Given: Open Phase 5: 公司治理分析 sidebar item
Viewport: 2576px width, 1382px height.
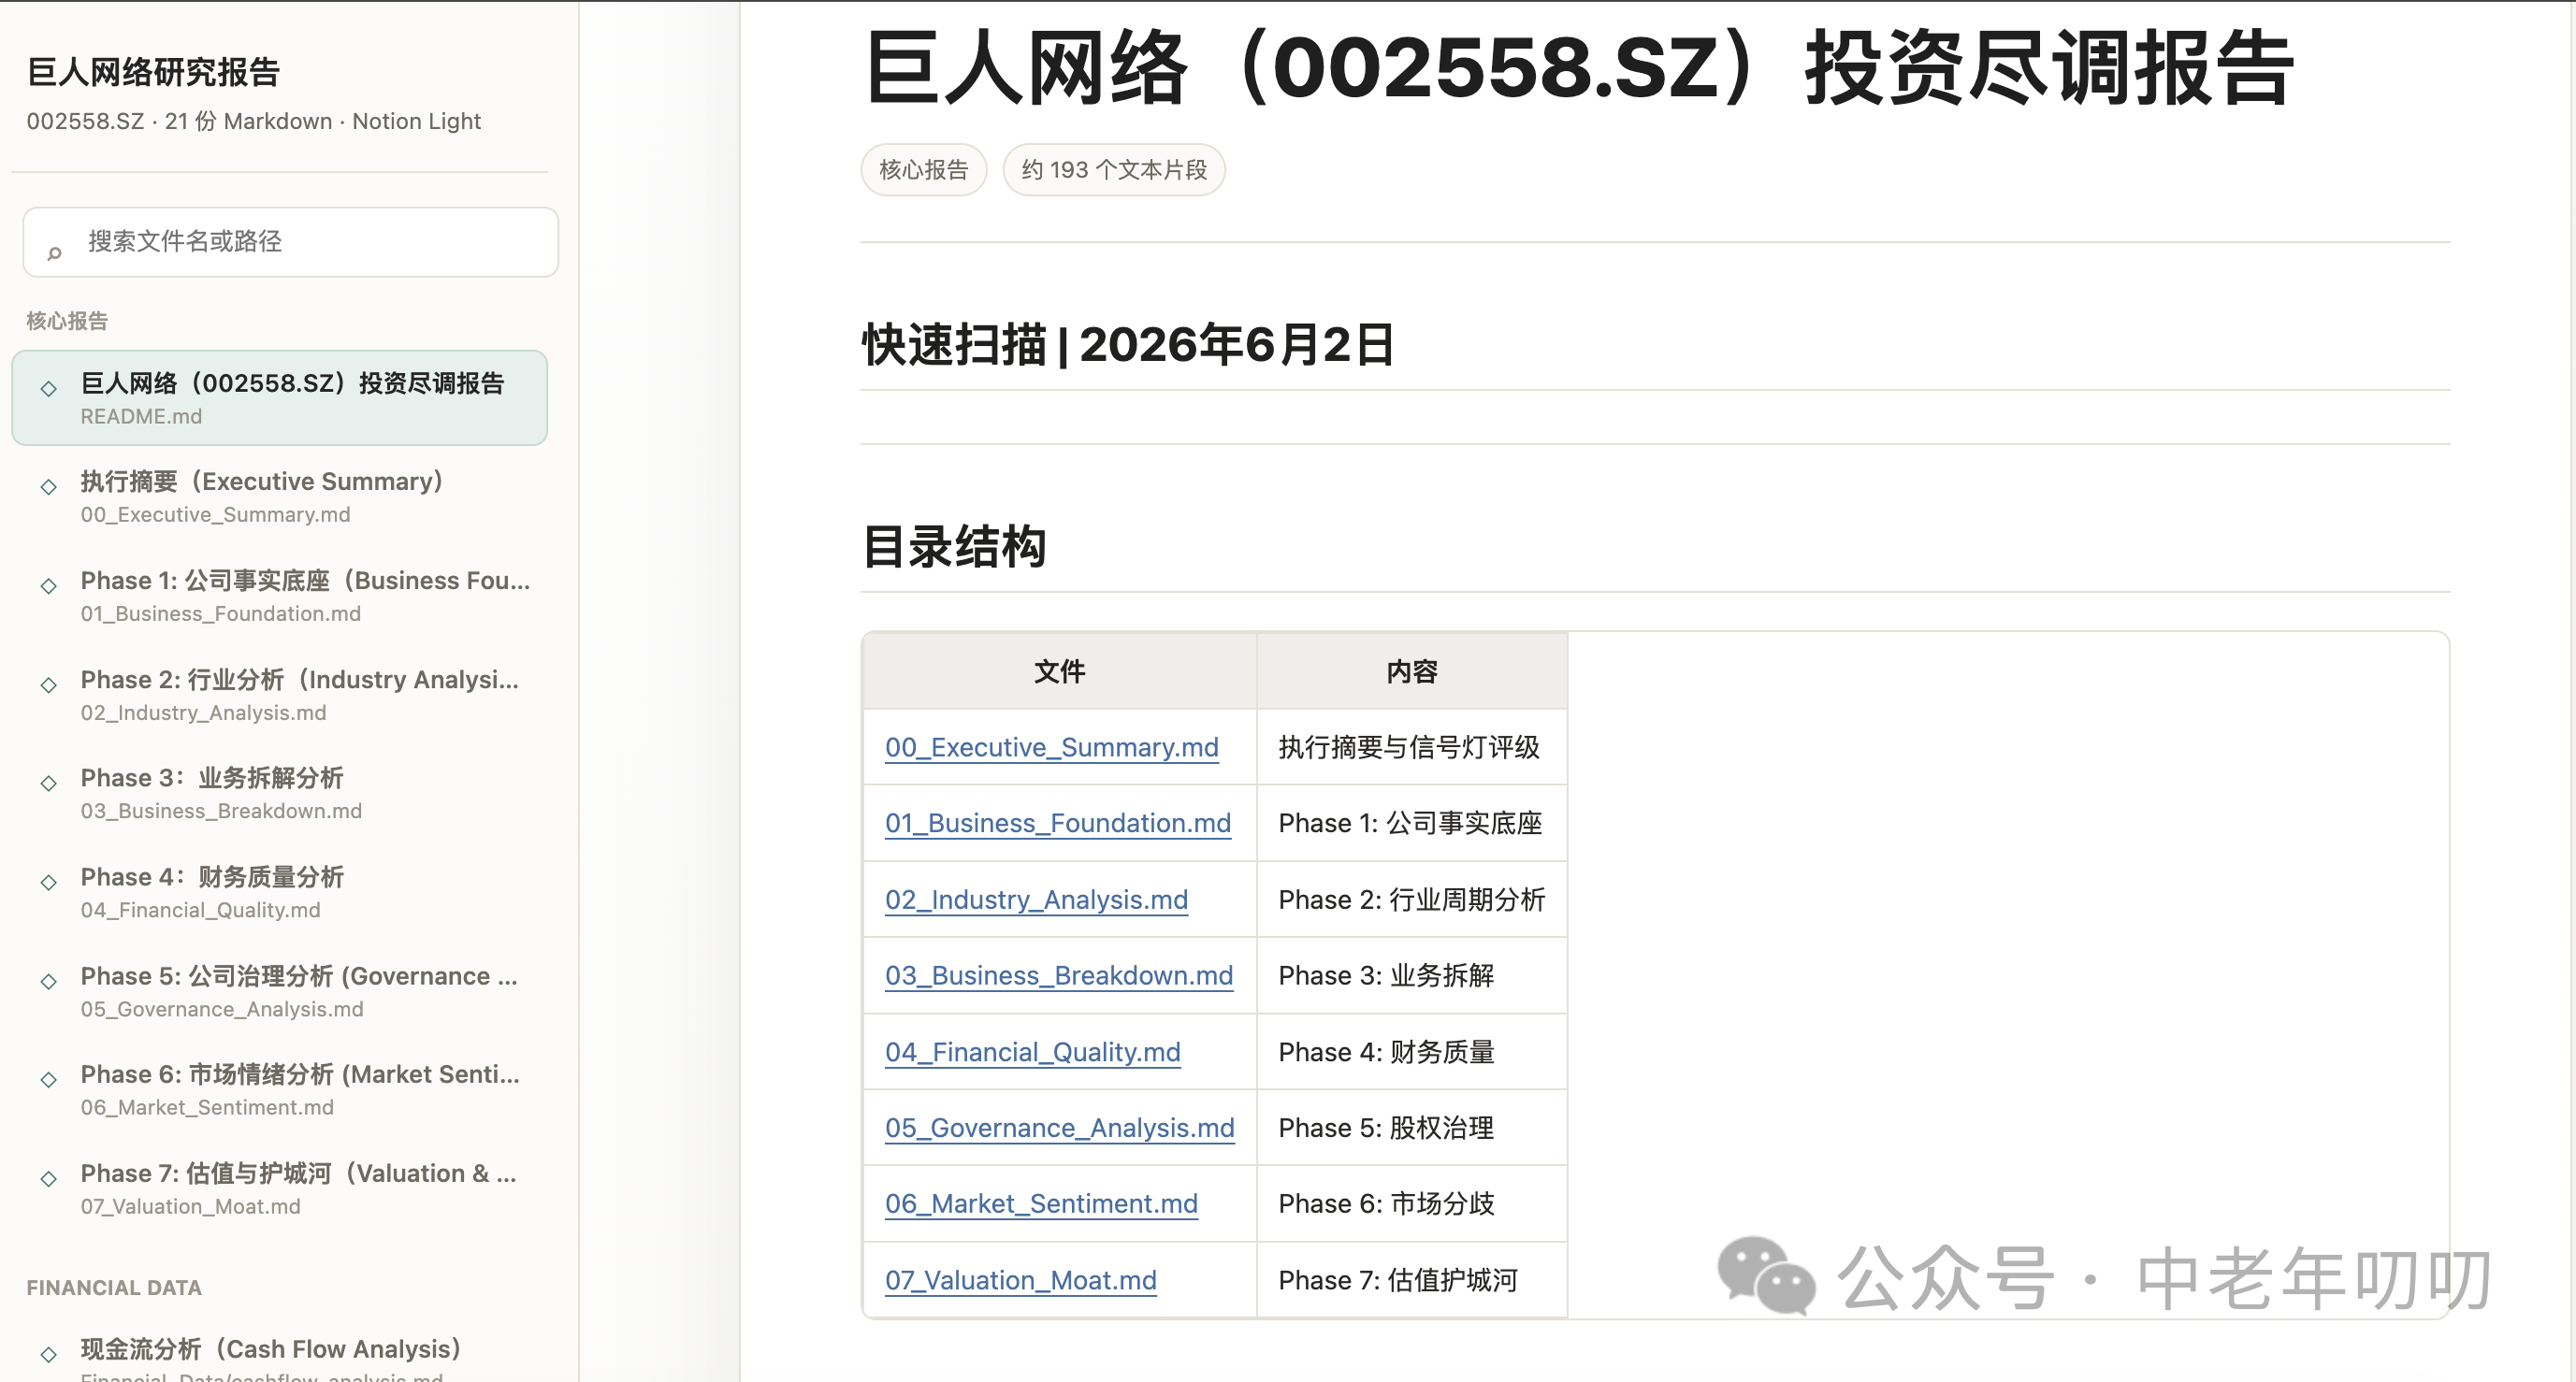Looking at the screenshot, I should click(280, 990).
